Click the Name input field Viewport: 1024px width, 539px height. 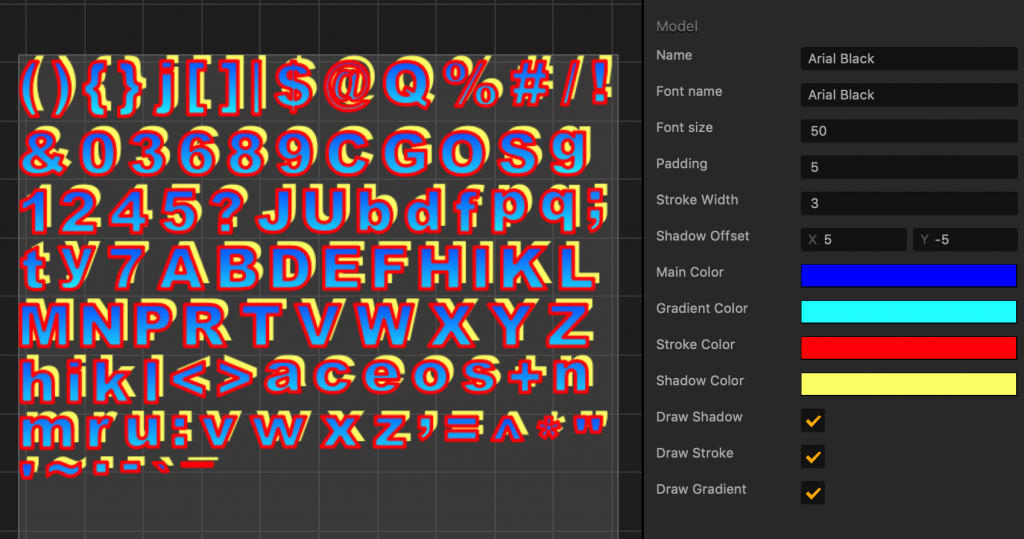(x=908, y=59)
